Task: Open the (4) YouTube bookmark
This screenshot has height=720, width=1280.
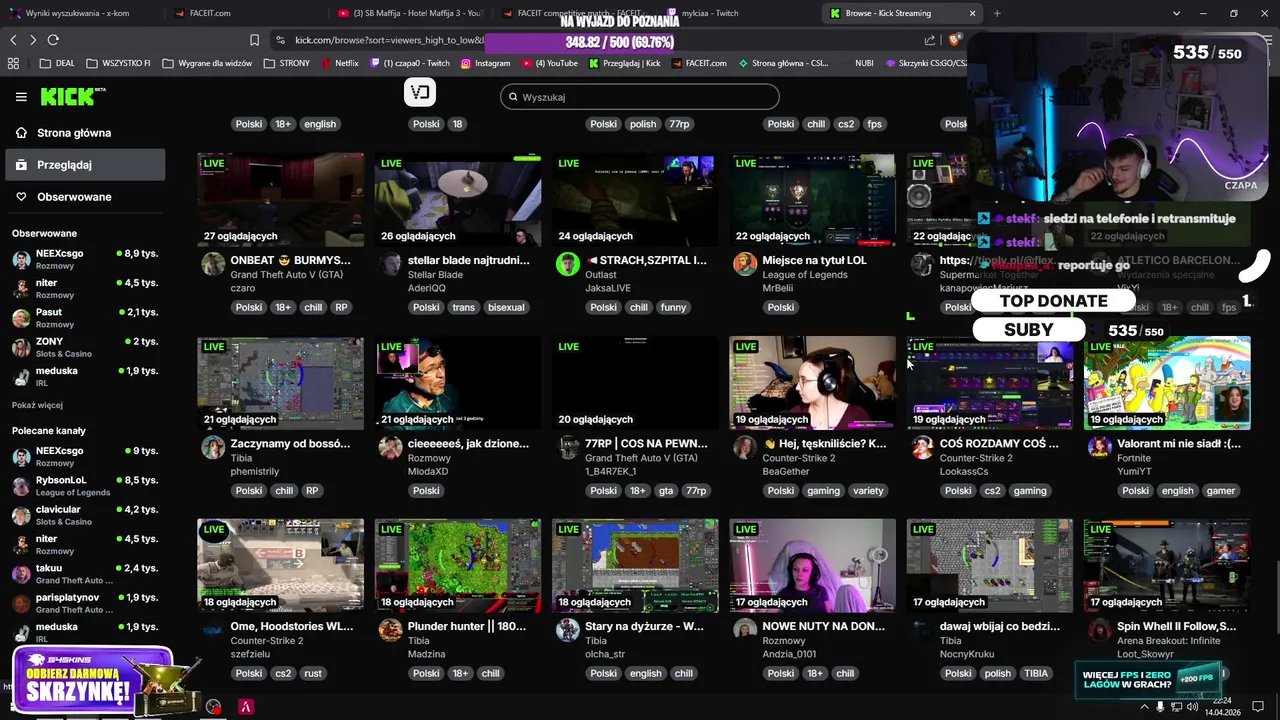Action: (x=549, y=63)
